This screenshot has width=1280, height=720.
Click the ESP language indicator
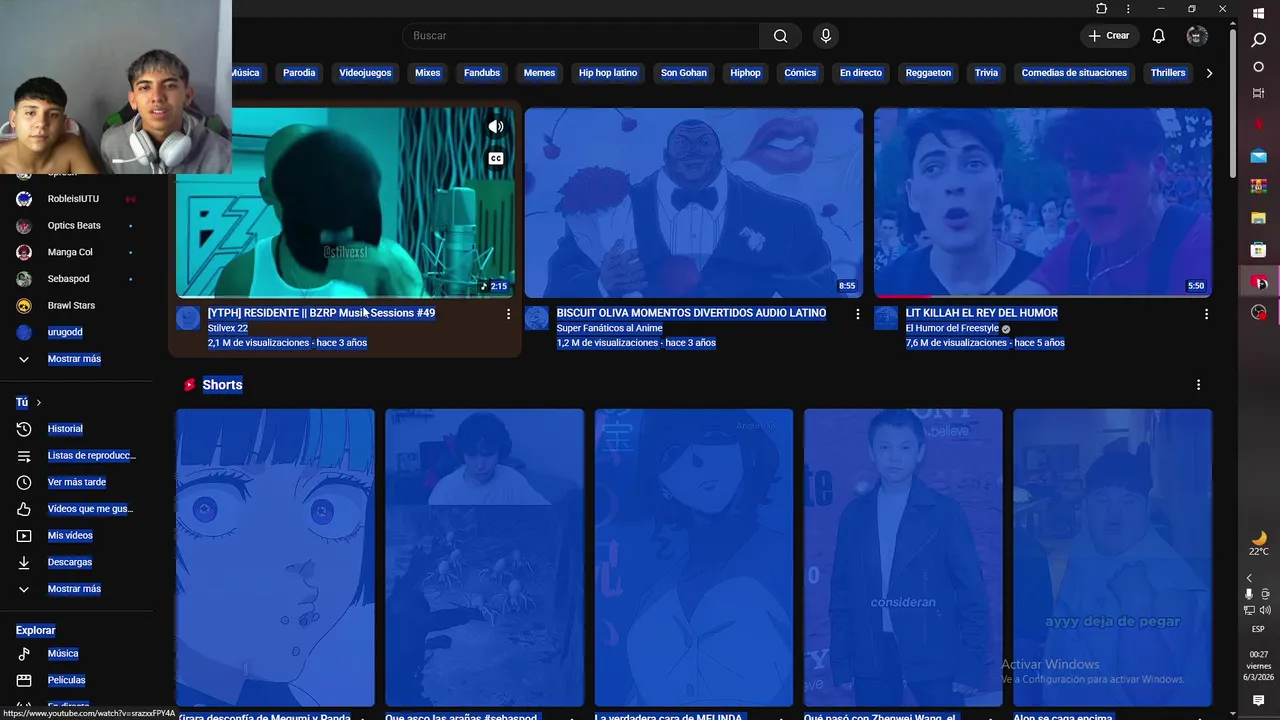(x=1258, y=629)
